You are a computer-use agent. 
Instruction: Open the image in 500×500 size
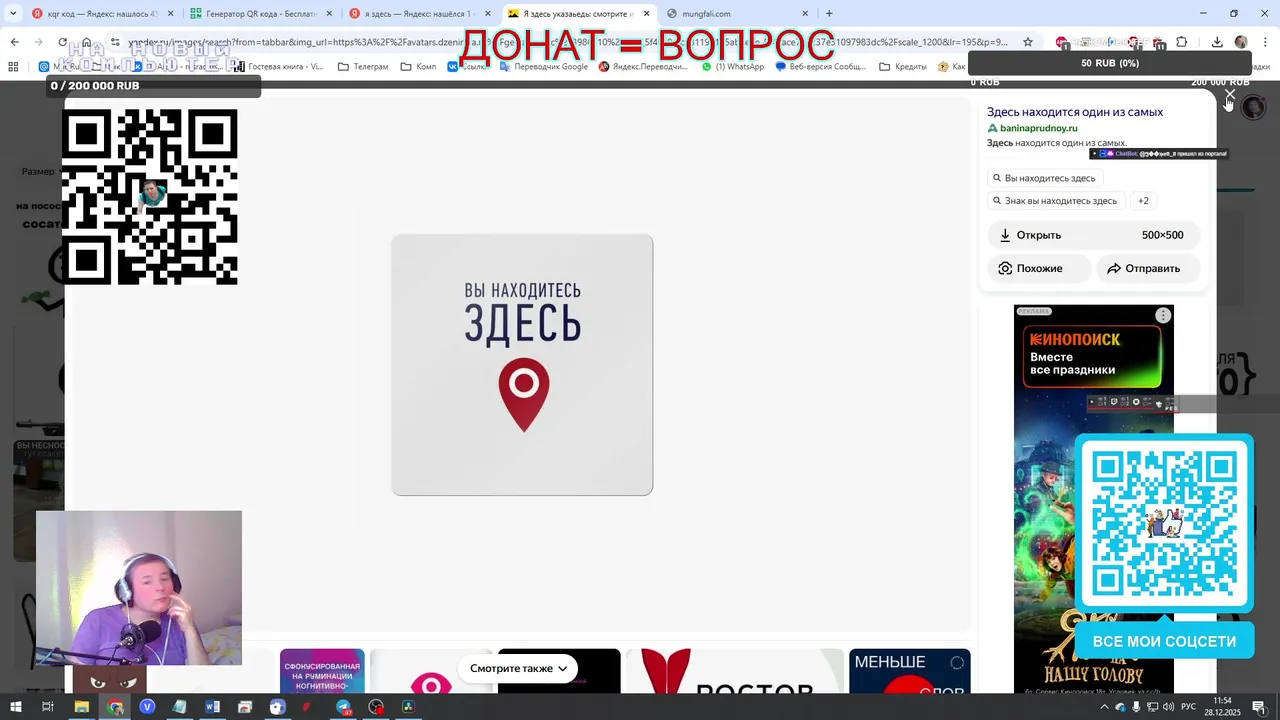click(x=1093, y=235)
